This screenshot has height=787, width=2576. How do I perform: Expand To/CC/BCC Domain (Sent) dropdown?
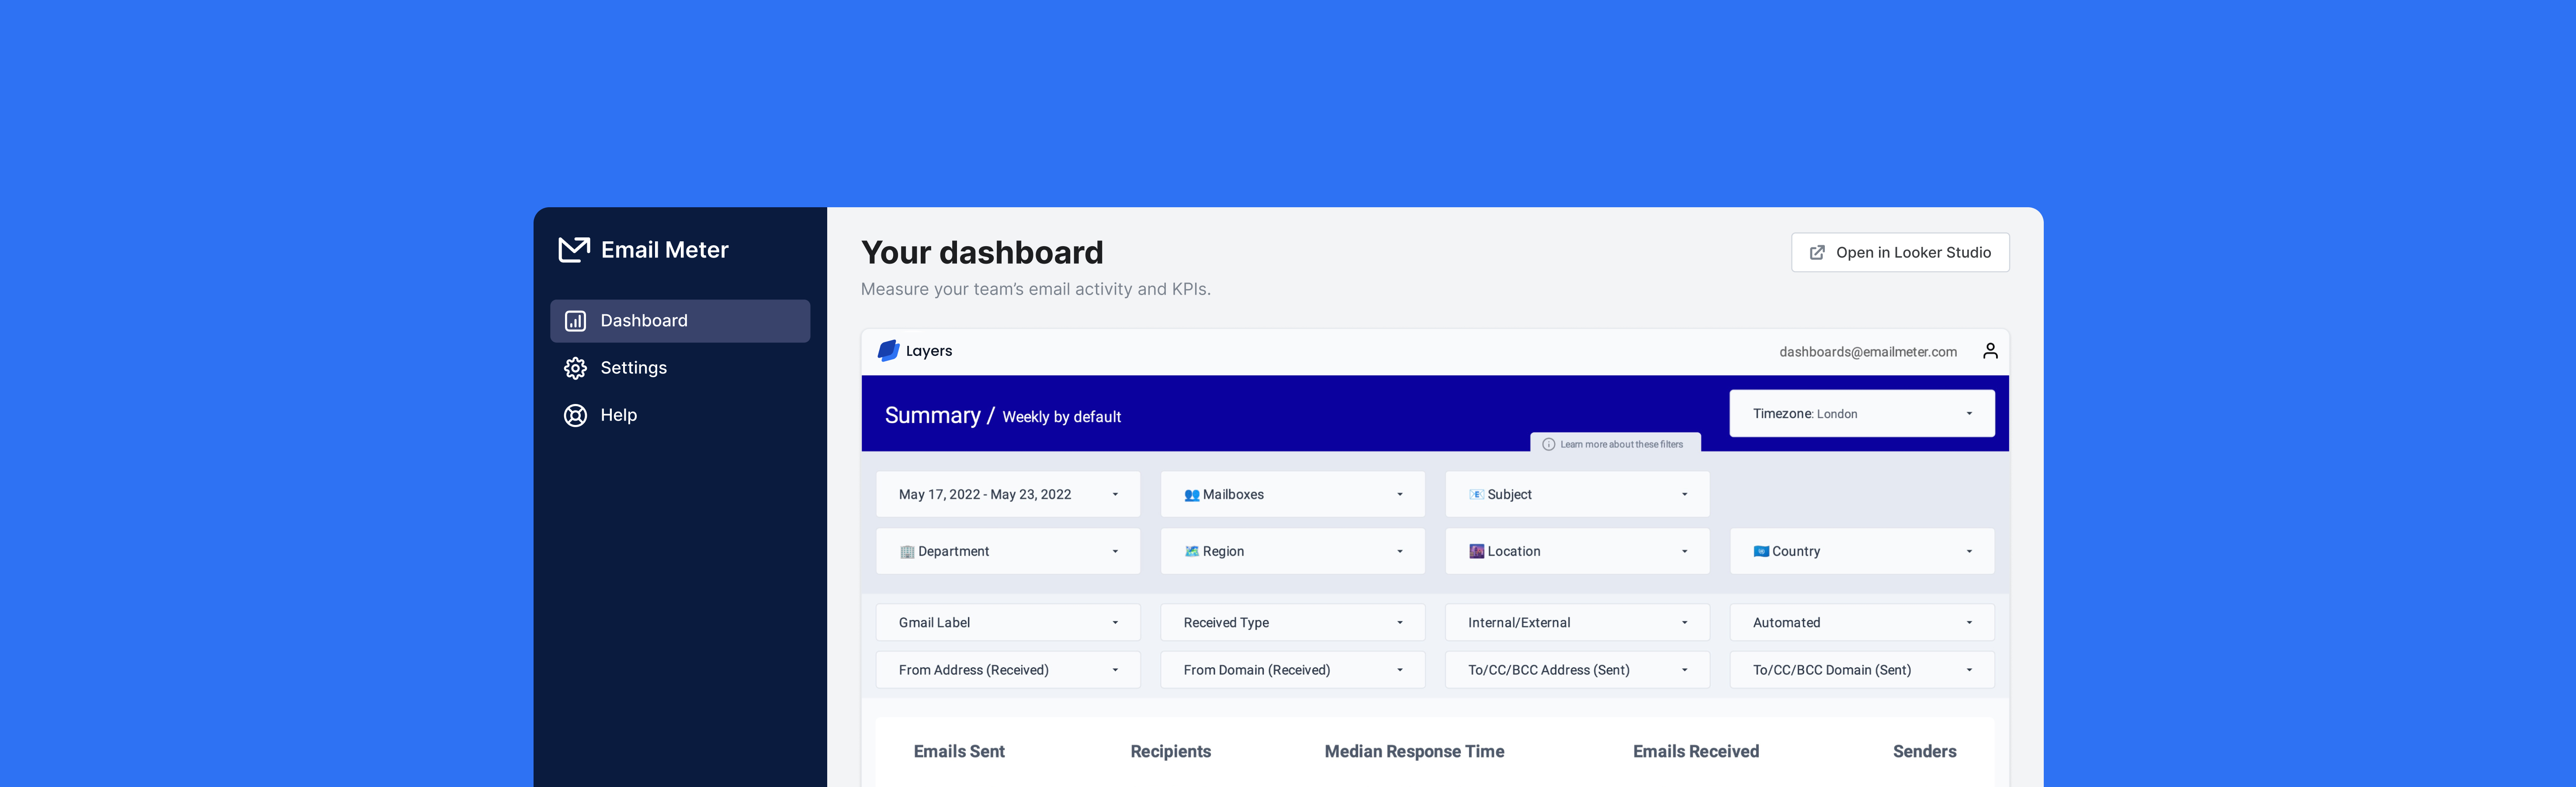1861,670
